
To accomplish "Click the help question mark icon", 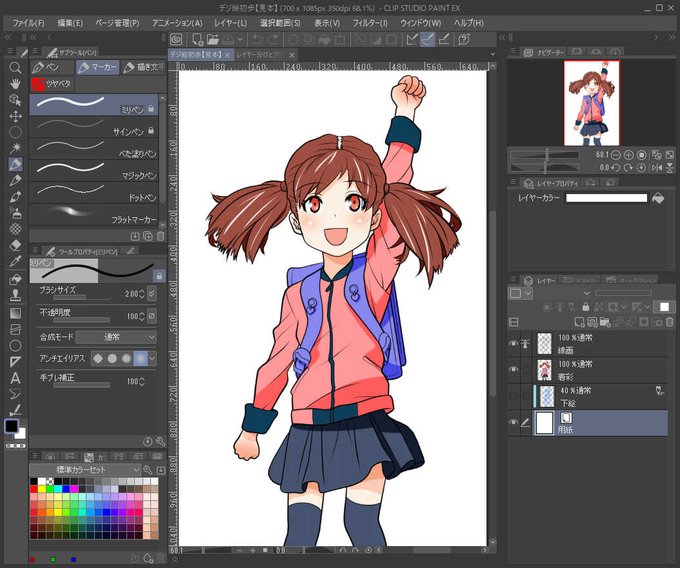I will 464,39.
